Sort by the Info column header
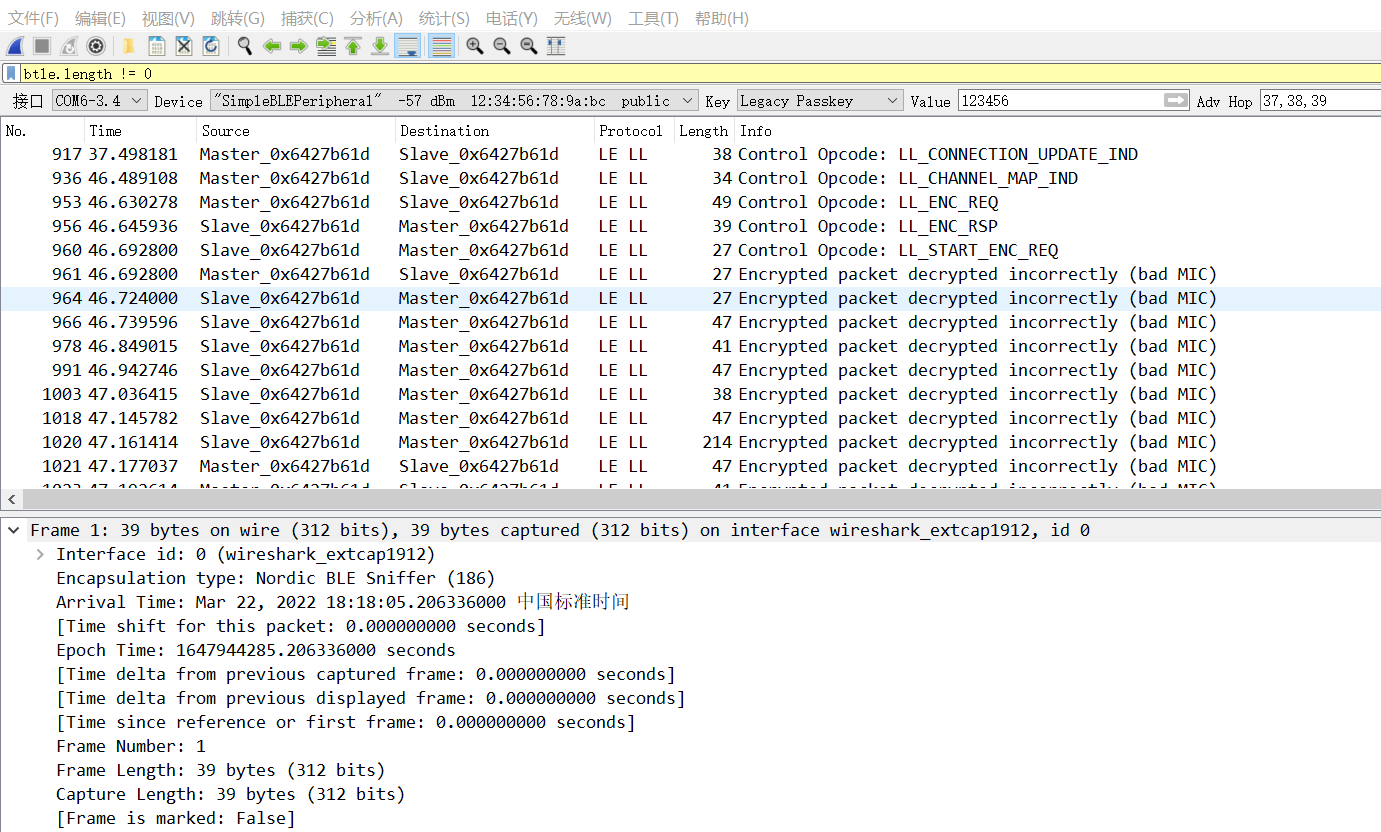 1058,131
